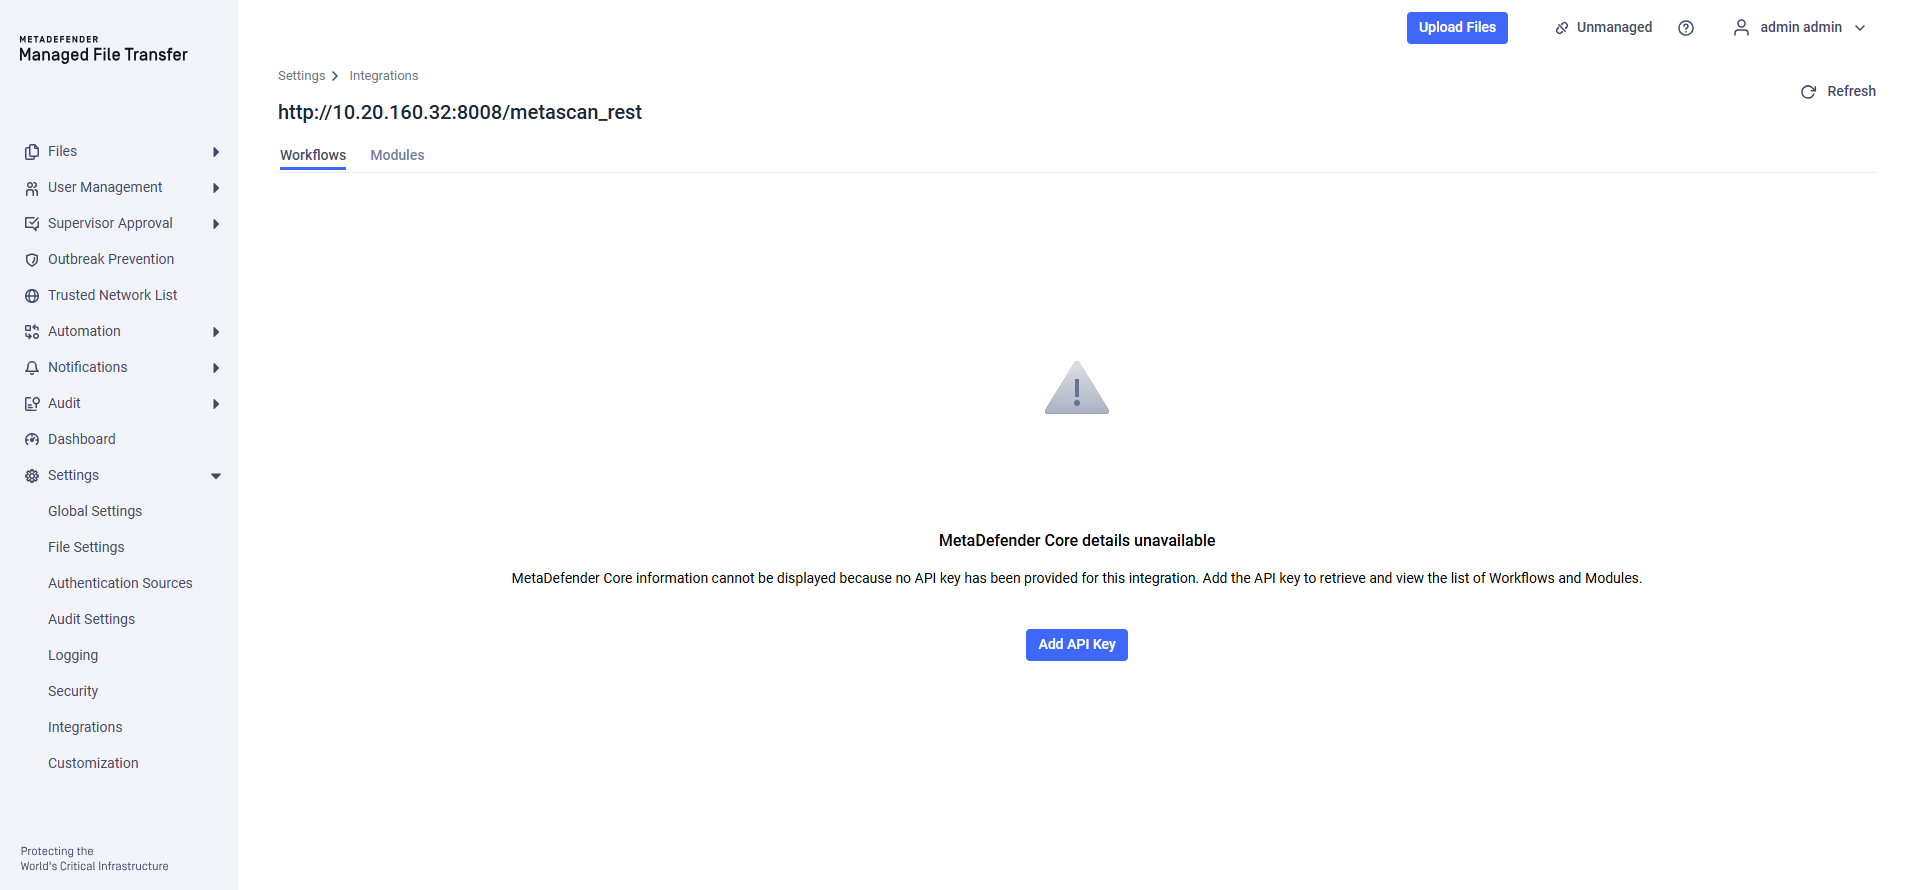Click the breadcrumb chevron after Settings
Image resolution: width=1913 pixels, height=890 pixels.
pos(335,76)
